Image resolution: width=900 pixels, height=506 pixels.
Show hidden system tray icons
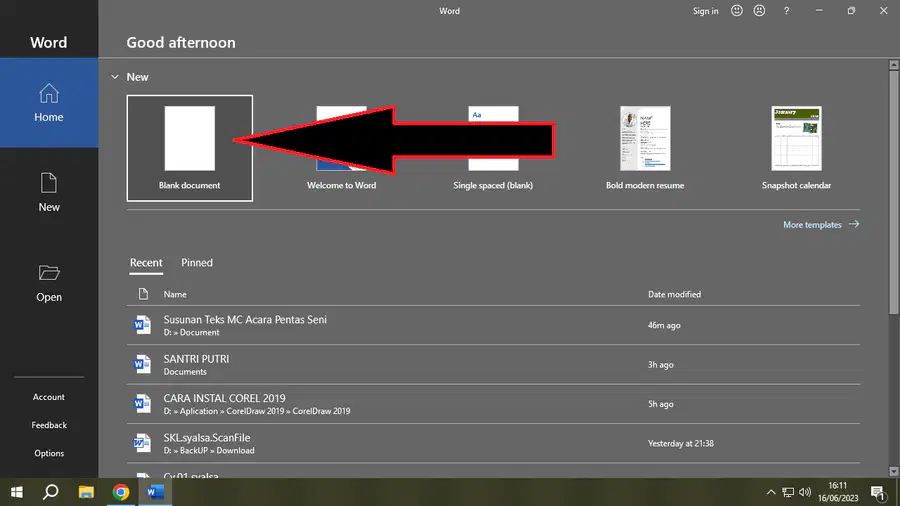[x=771, y=492]
